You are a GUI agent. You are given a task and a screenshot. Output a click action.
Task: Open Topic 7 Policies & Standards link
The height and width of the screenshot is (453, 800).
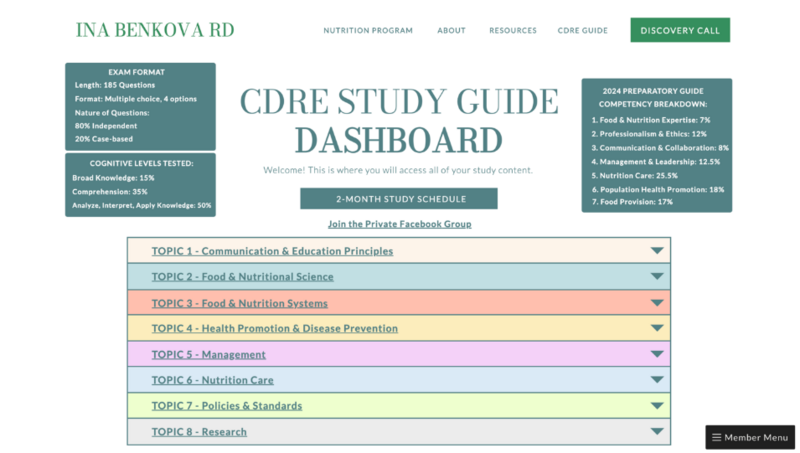click(227, 406)
